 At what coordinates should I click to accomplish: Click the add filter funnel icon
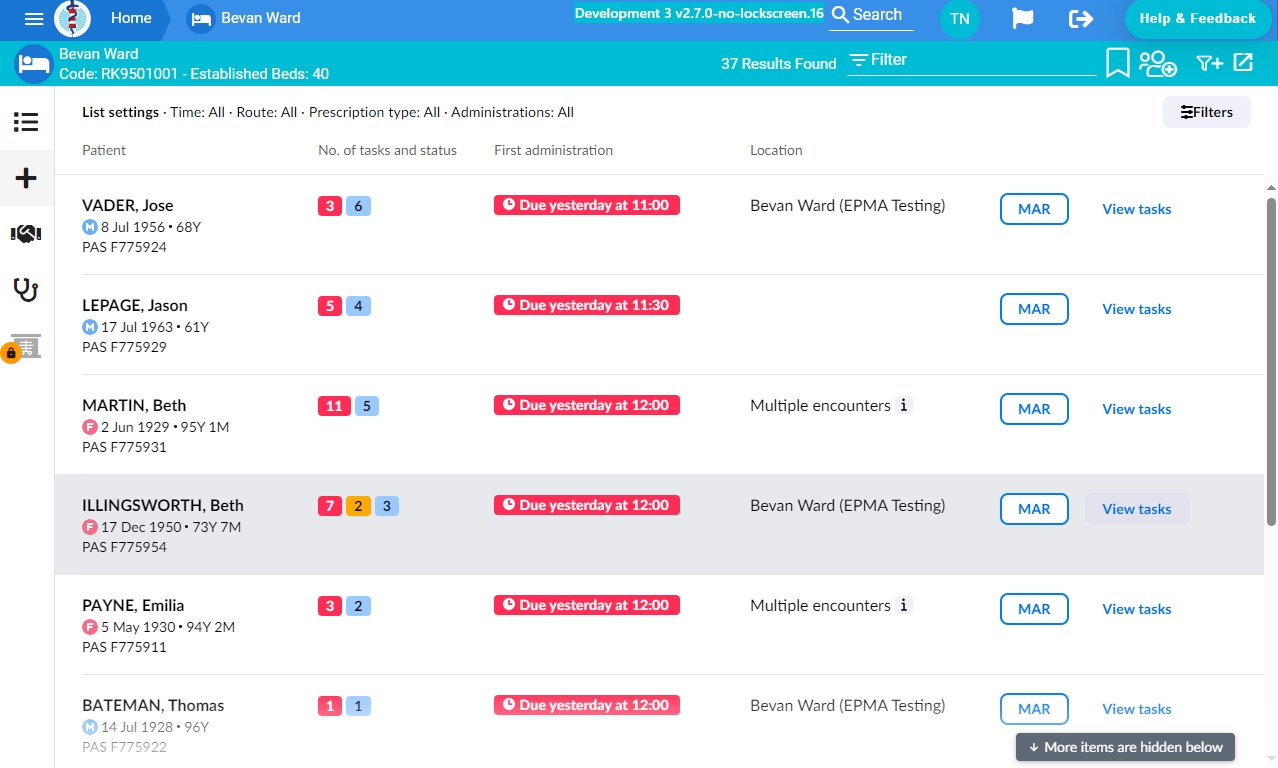[x=1209, y=63]
